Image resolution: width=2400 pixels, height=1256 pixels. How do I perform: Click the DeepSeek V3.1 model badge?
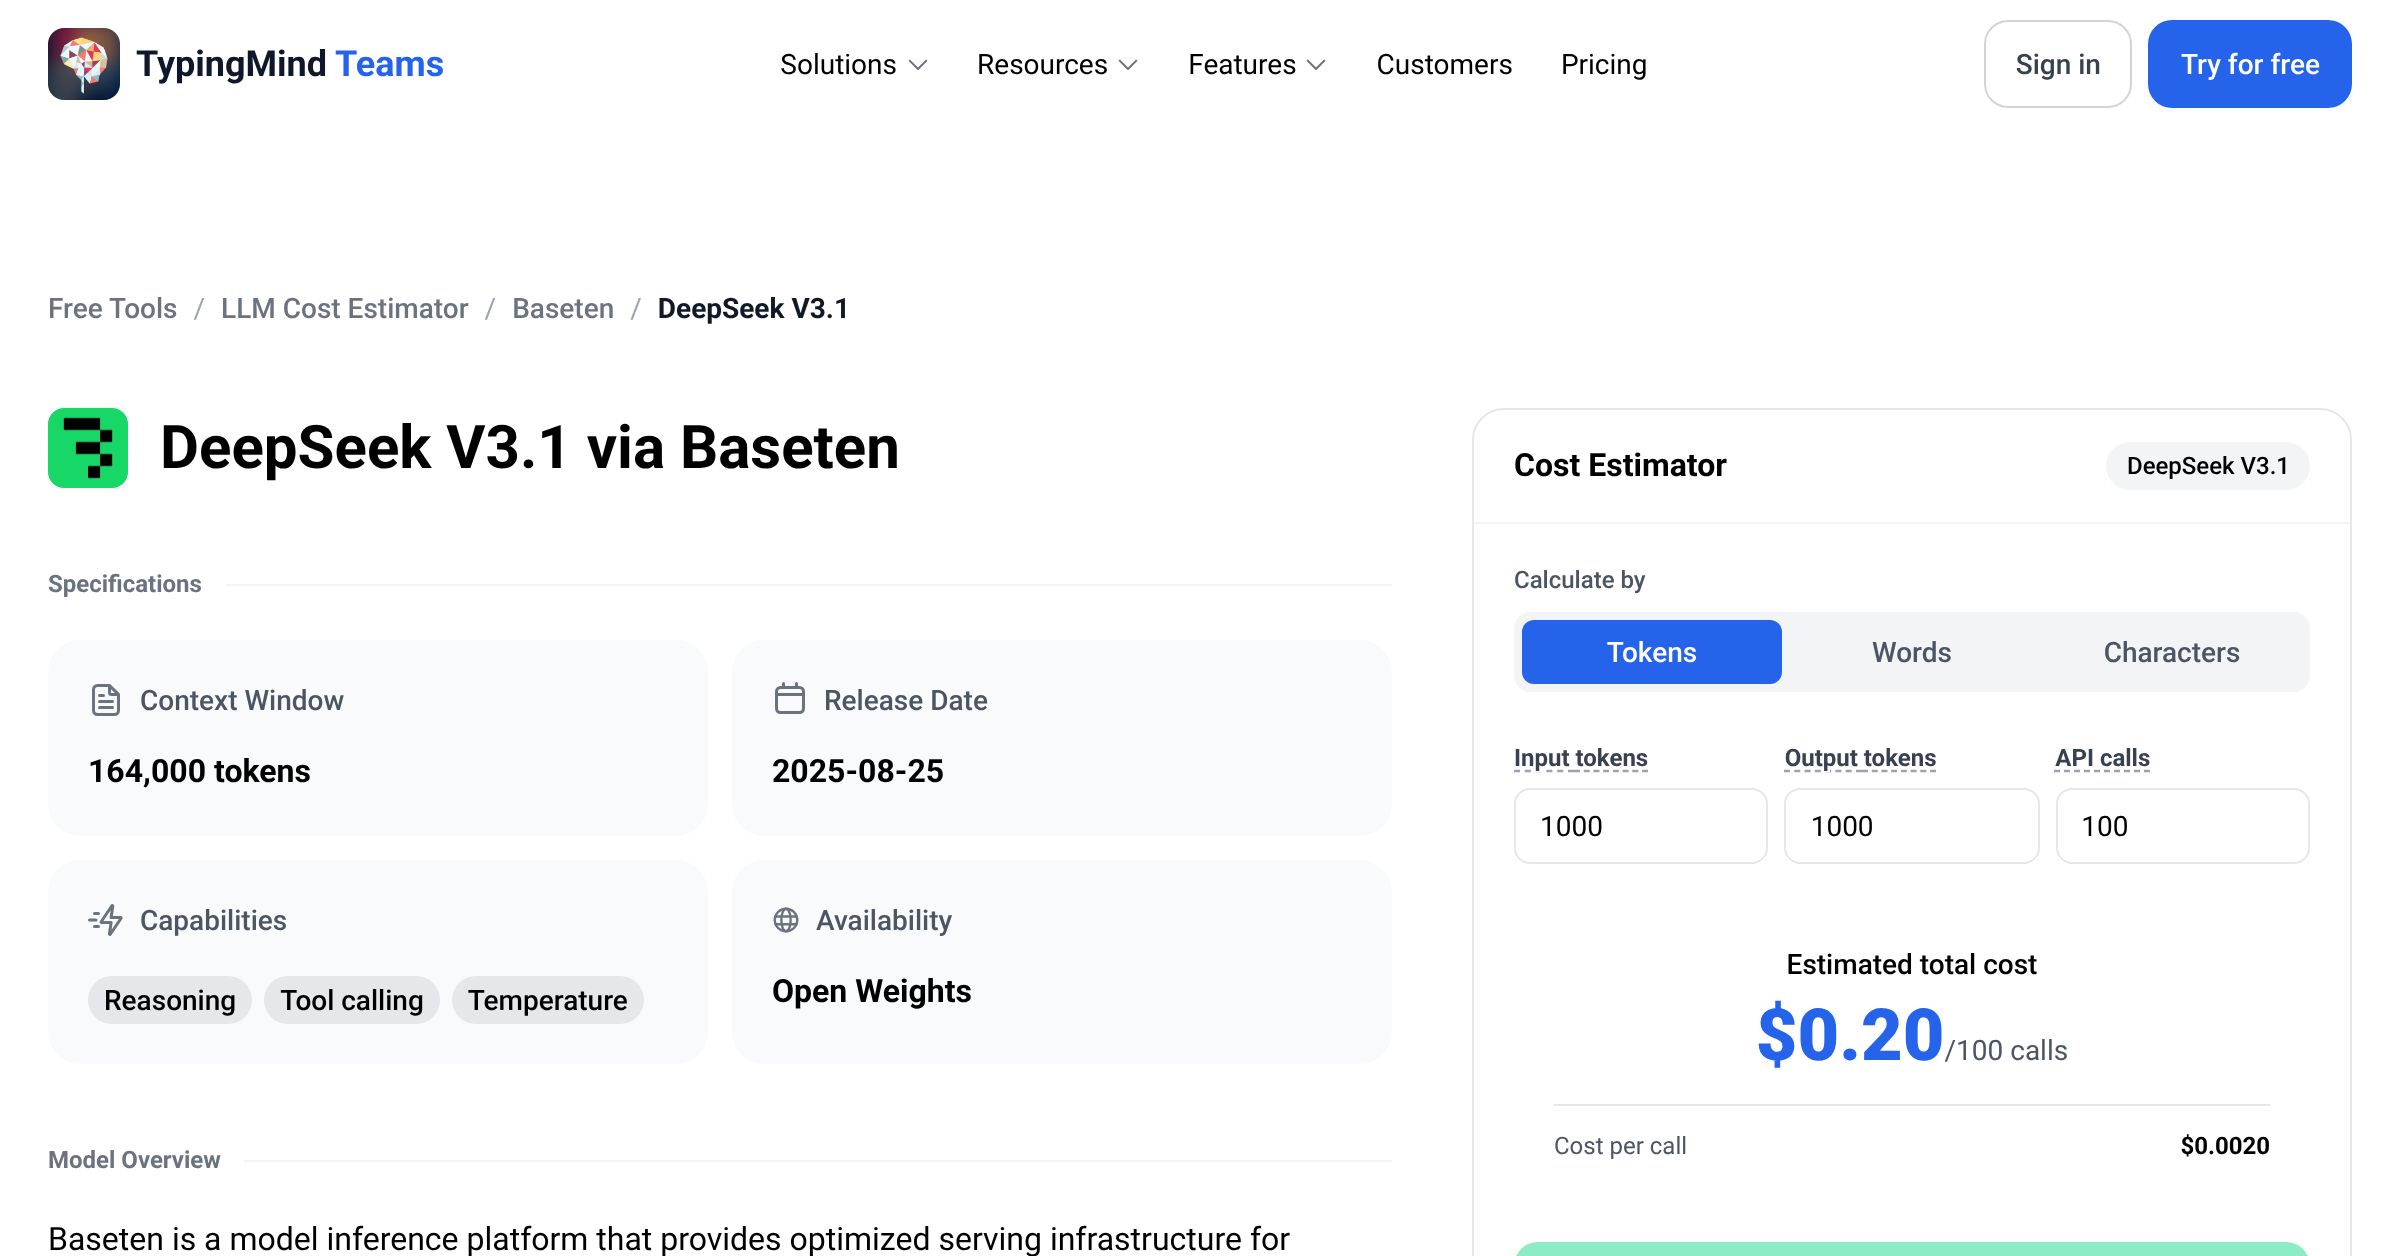pyautogui.click(x=2207, y=466)
